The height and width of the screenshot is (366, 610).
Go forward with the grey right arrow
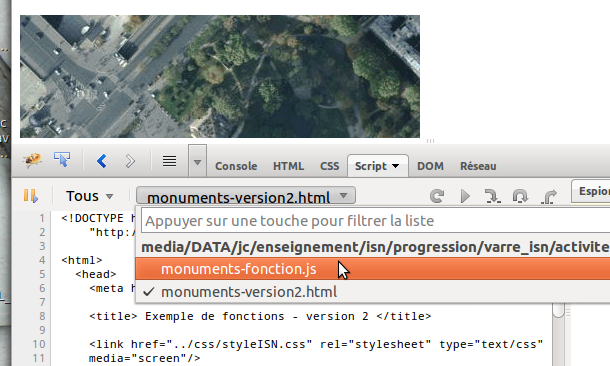coord(130,161)
